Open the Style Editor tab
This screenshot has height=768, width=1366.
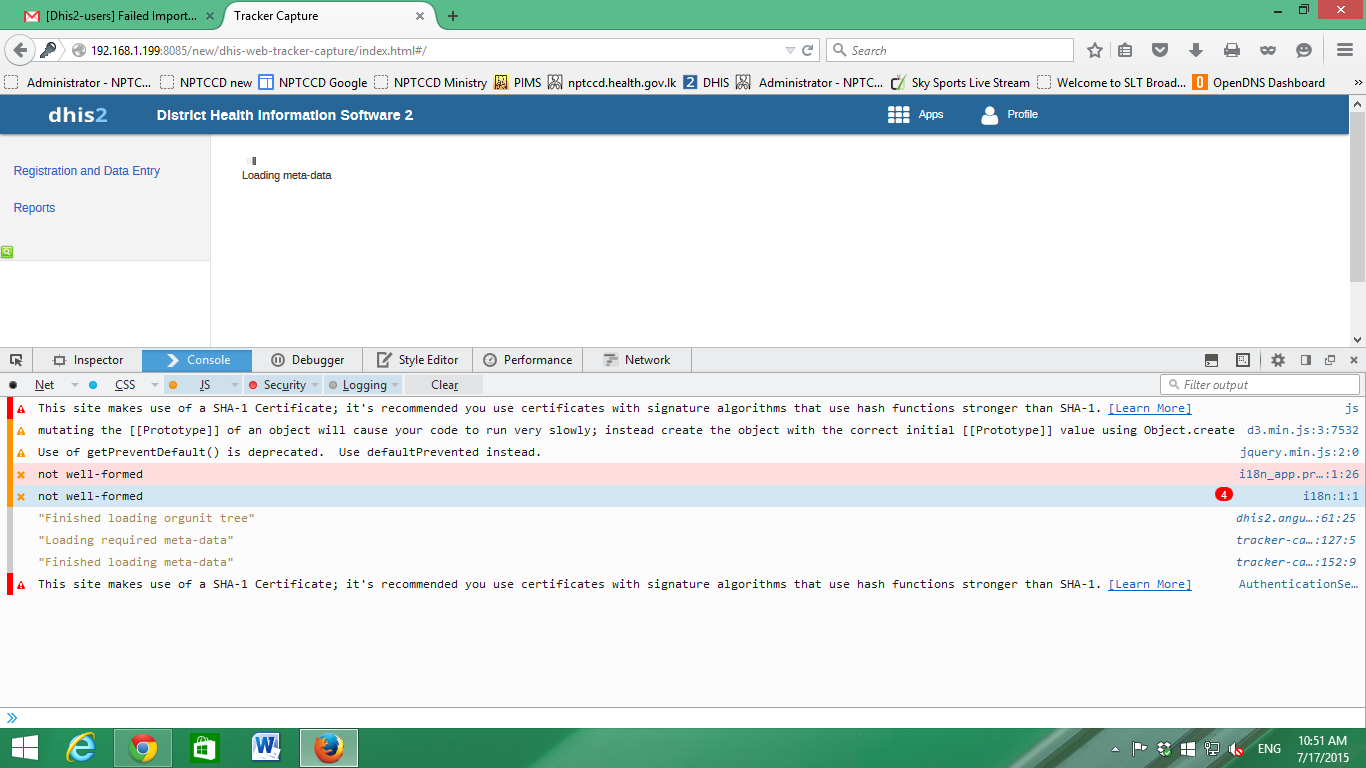417,360
